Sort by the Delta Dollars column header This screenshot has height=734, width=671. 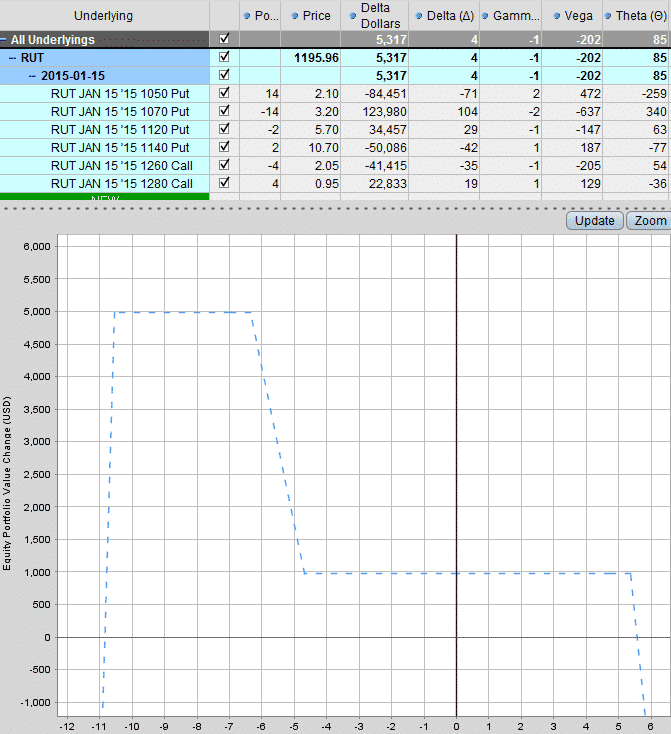[375, 15]
